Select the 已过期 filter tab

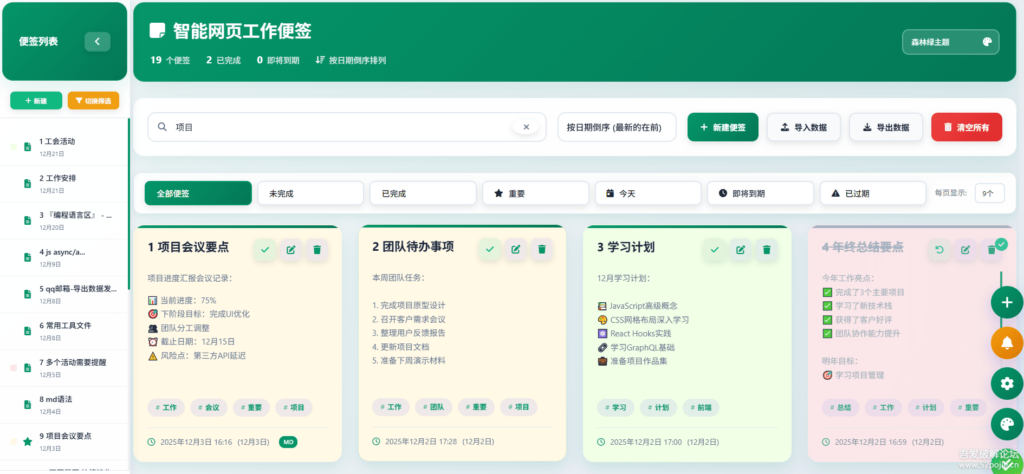873,193
